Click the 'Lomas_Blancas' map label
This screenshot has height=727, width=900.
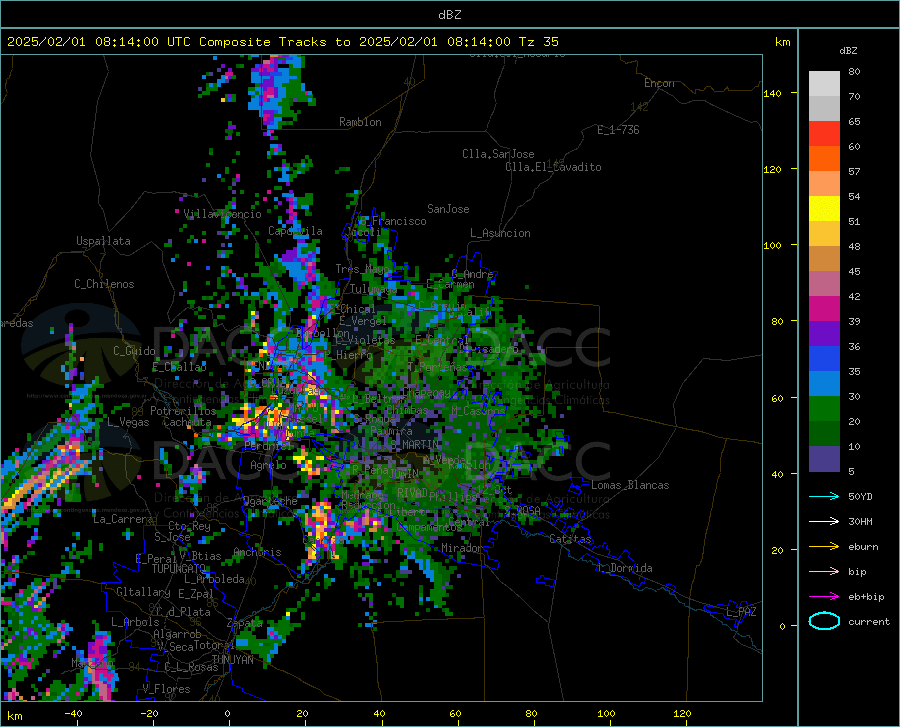(x=630, y=485)
